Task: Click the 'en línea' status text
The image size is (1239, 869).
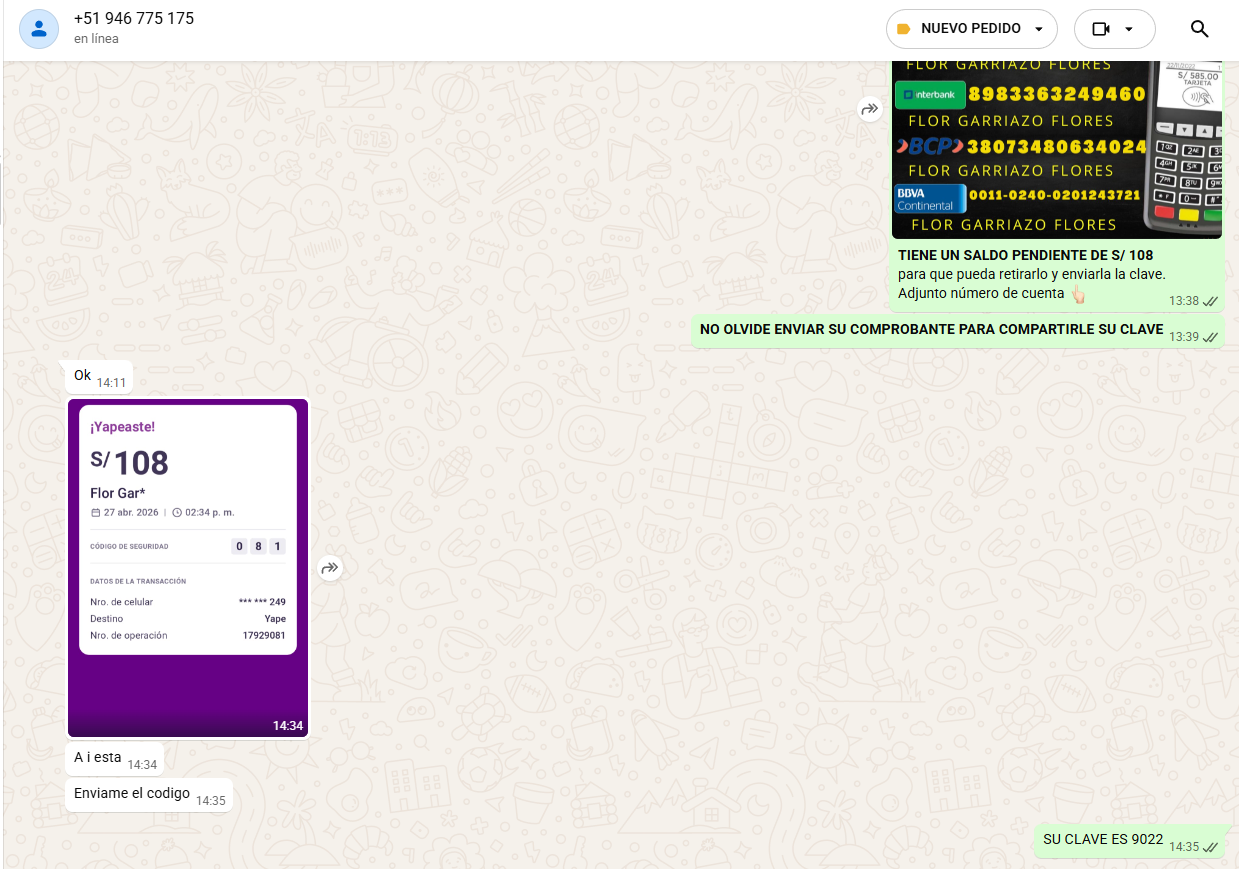Action: coord(96,39)
